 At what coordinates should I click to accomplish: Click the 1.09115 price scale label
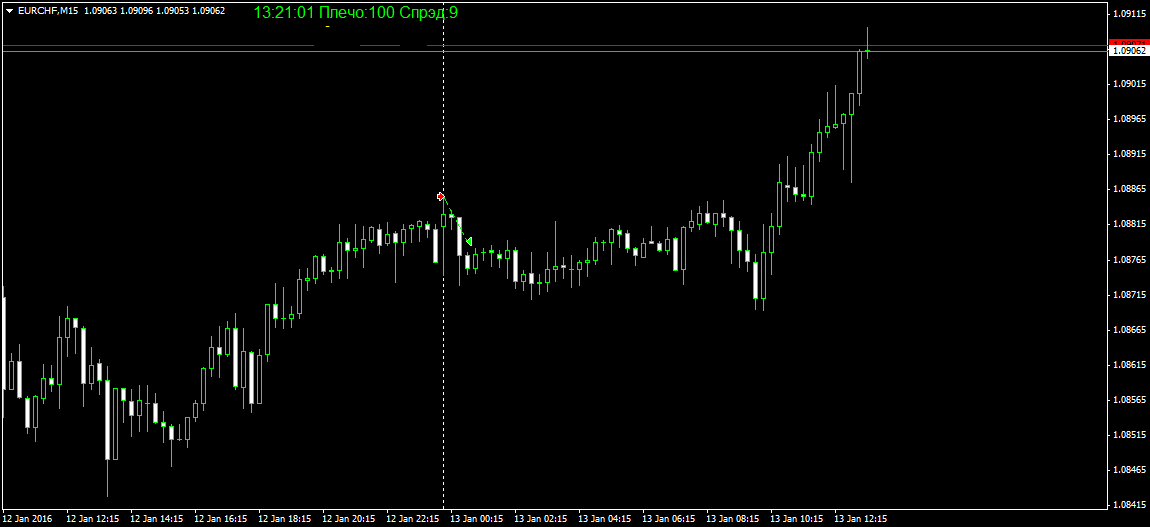click(1130, 13)
